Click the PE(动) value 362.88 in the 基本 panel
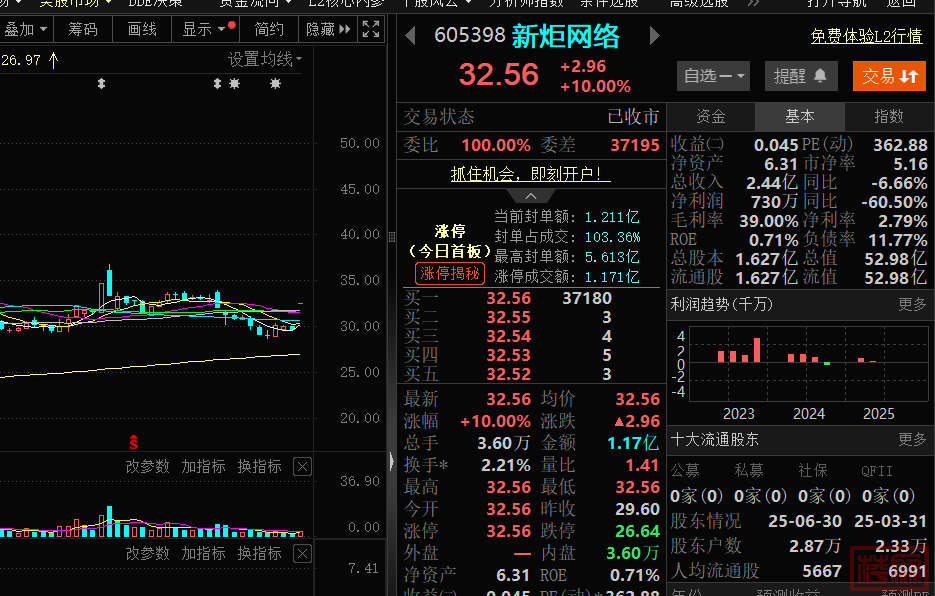Image resolution: width=935 pixels, height=596 pixels. (900, 145)
